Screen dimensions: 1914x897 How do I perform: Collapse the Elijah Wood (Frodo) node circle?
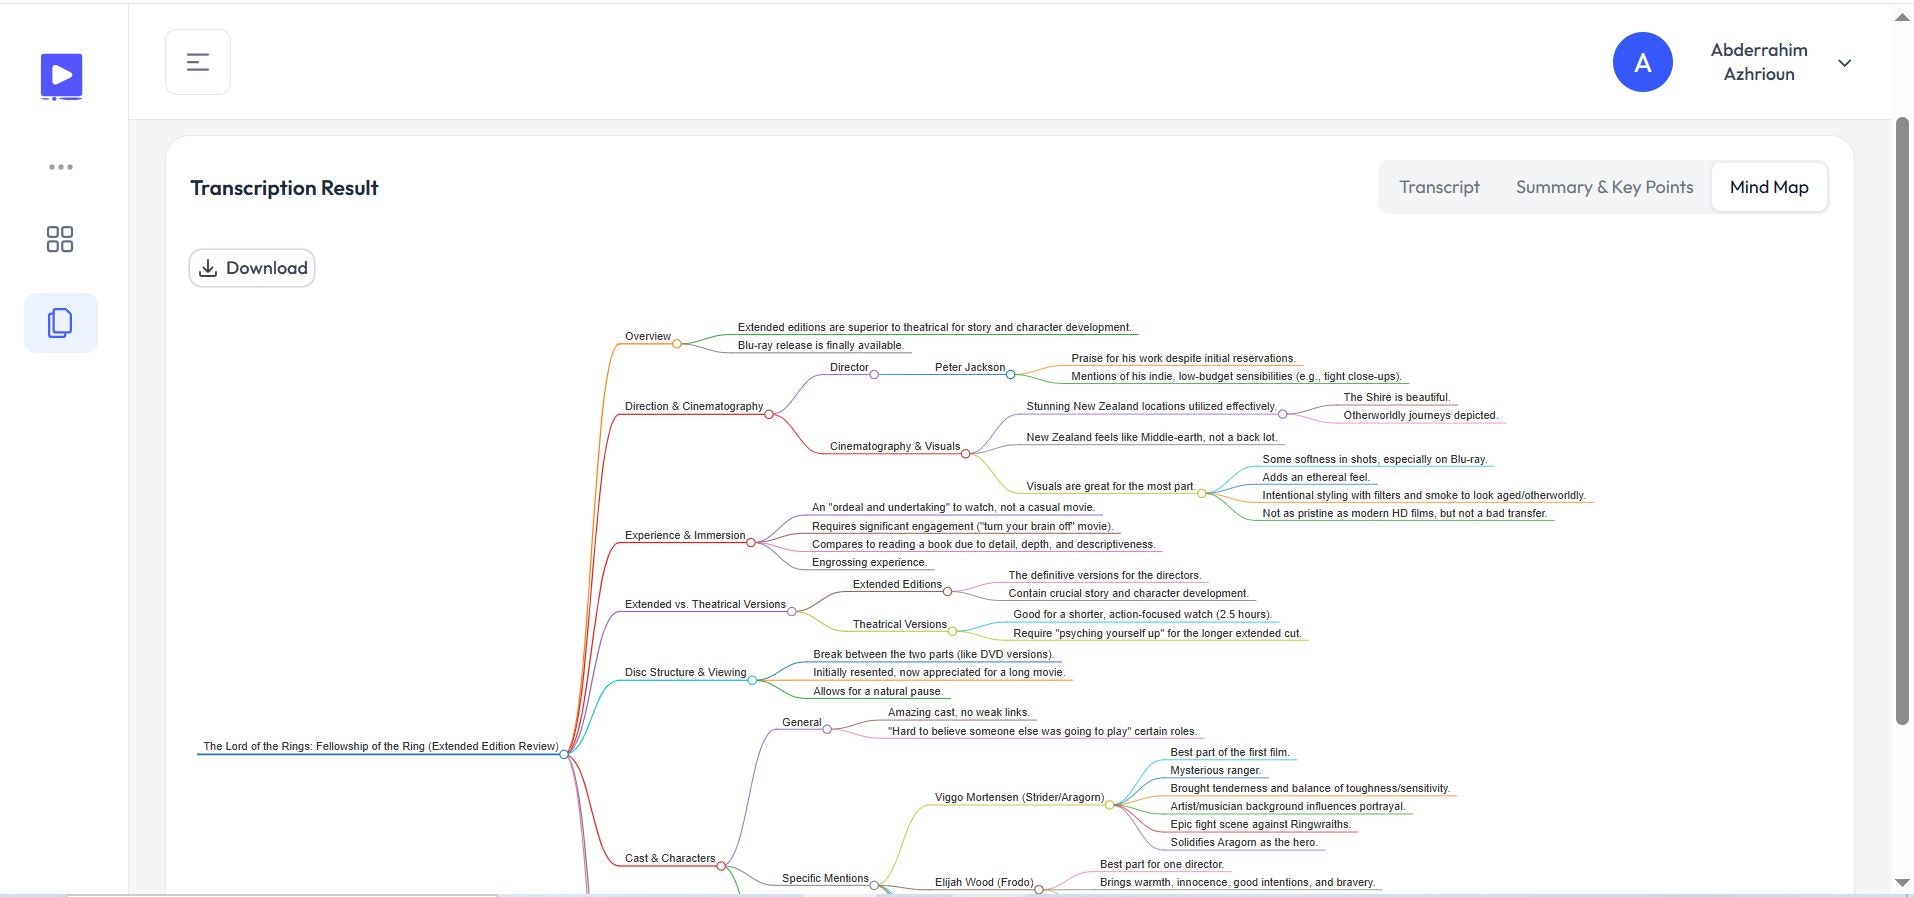[x=1038, y=890]
